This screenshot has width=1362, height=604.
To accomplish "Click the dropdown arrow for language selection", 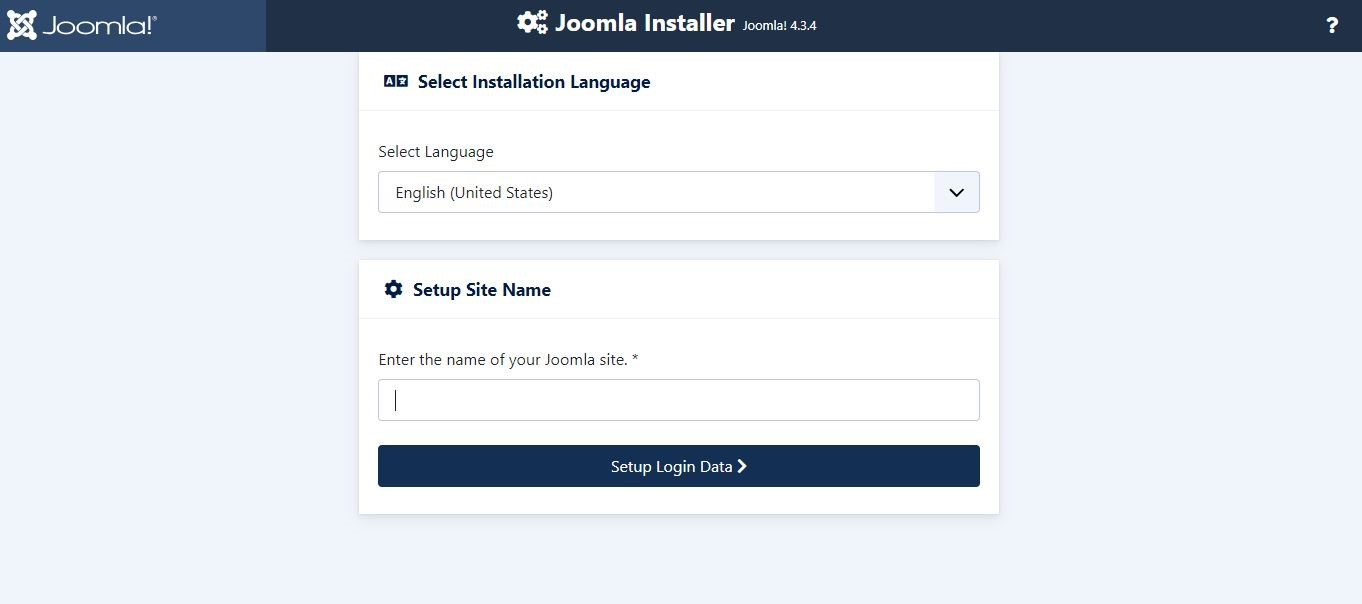I will pos(957,192).
